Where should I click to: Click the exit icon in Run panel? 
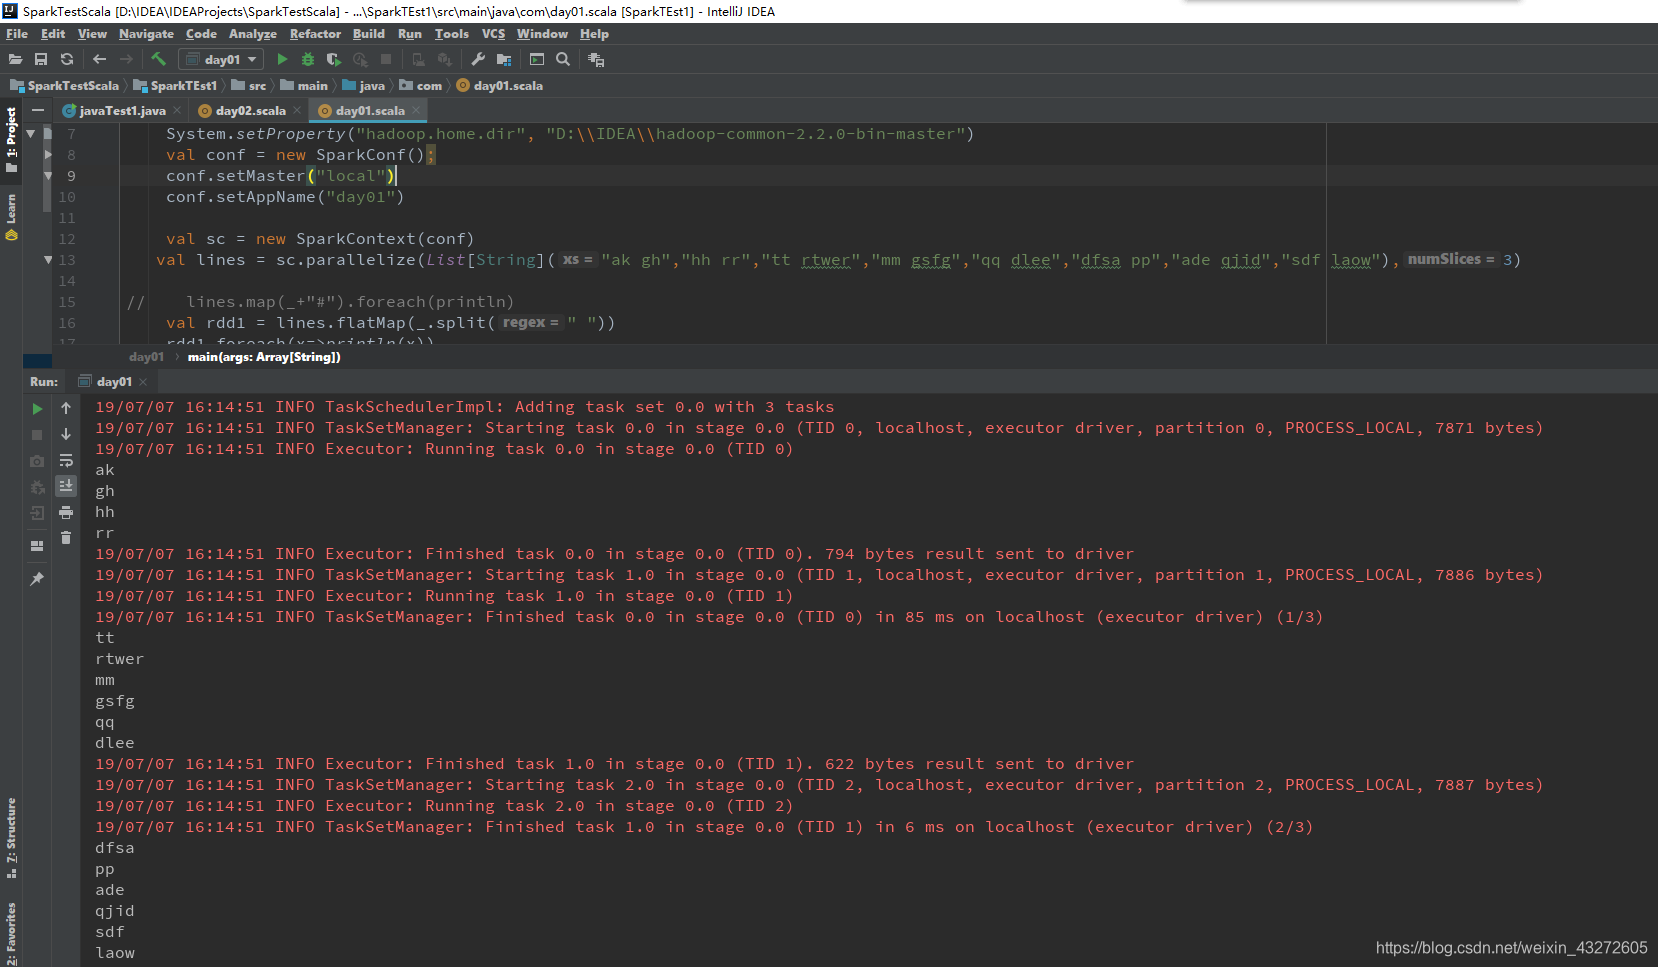[x=37, y=513]
